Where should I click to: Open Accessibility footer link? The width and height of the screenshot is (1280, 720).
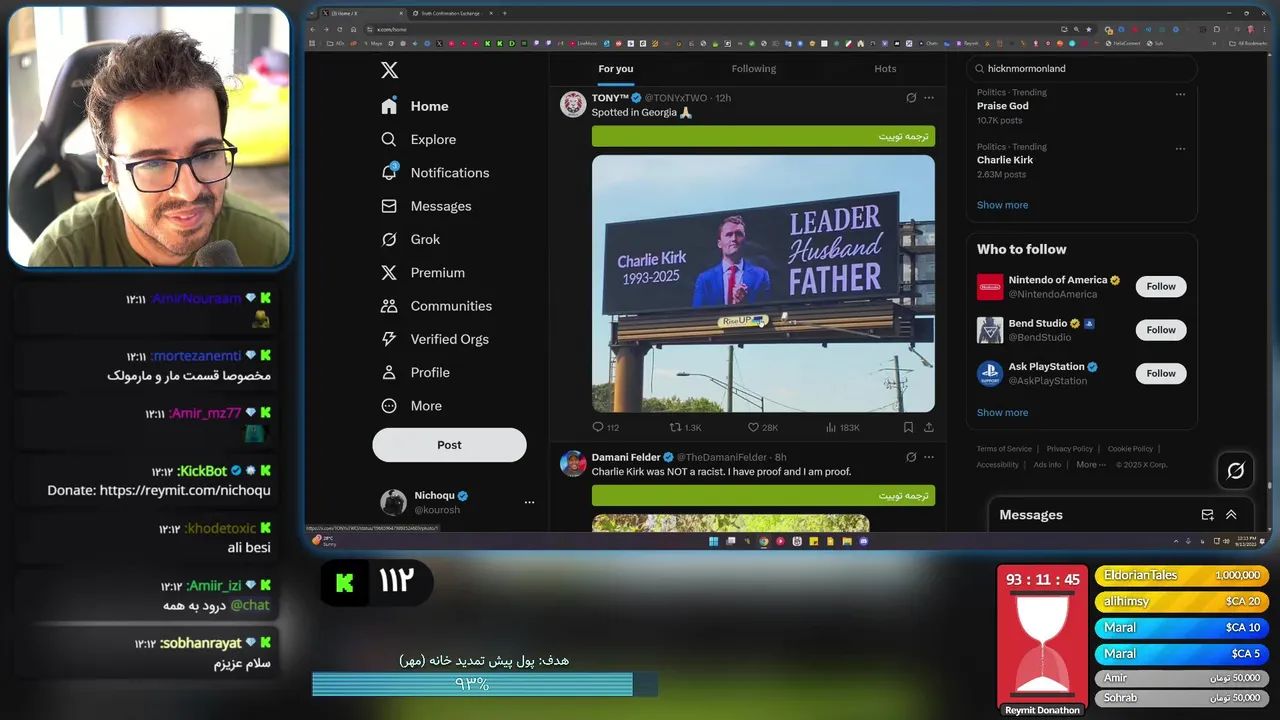point(998,464)
